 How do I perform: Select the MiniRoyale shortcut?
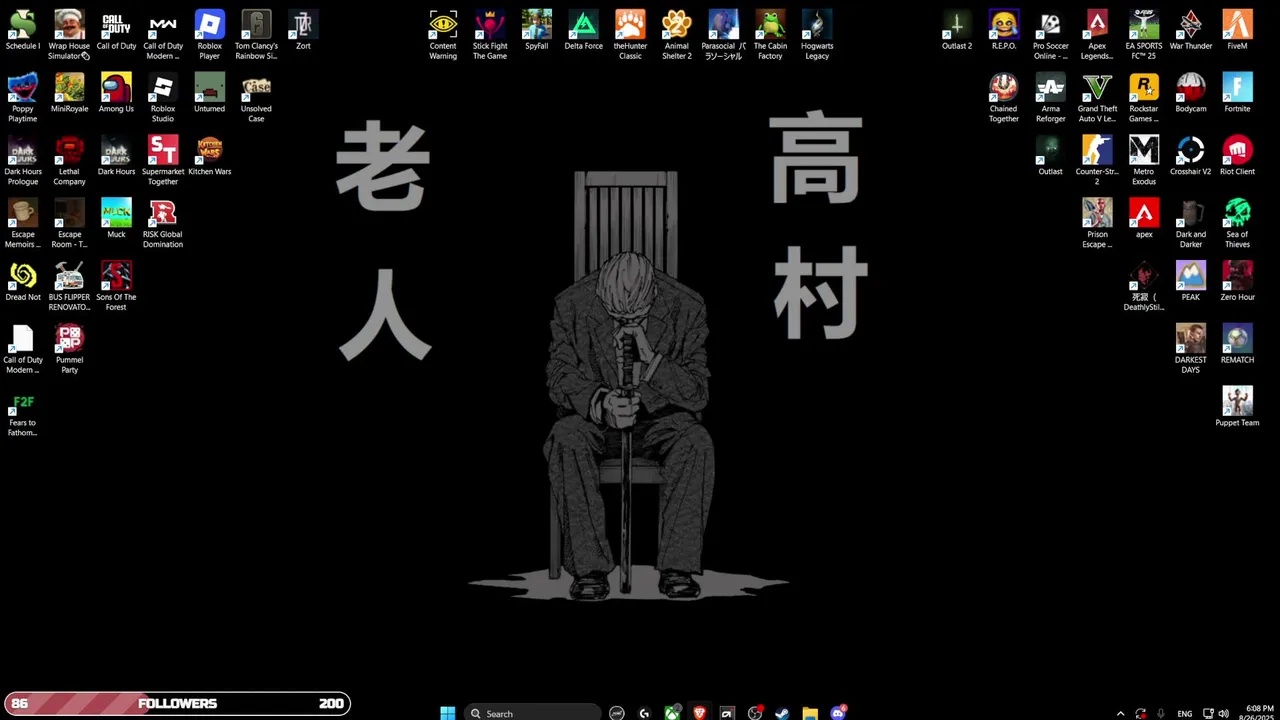point(69,93)
